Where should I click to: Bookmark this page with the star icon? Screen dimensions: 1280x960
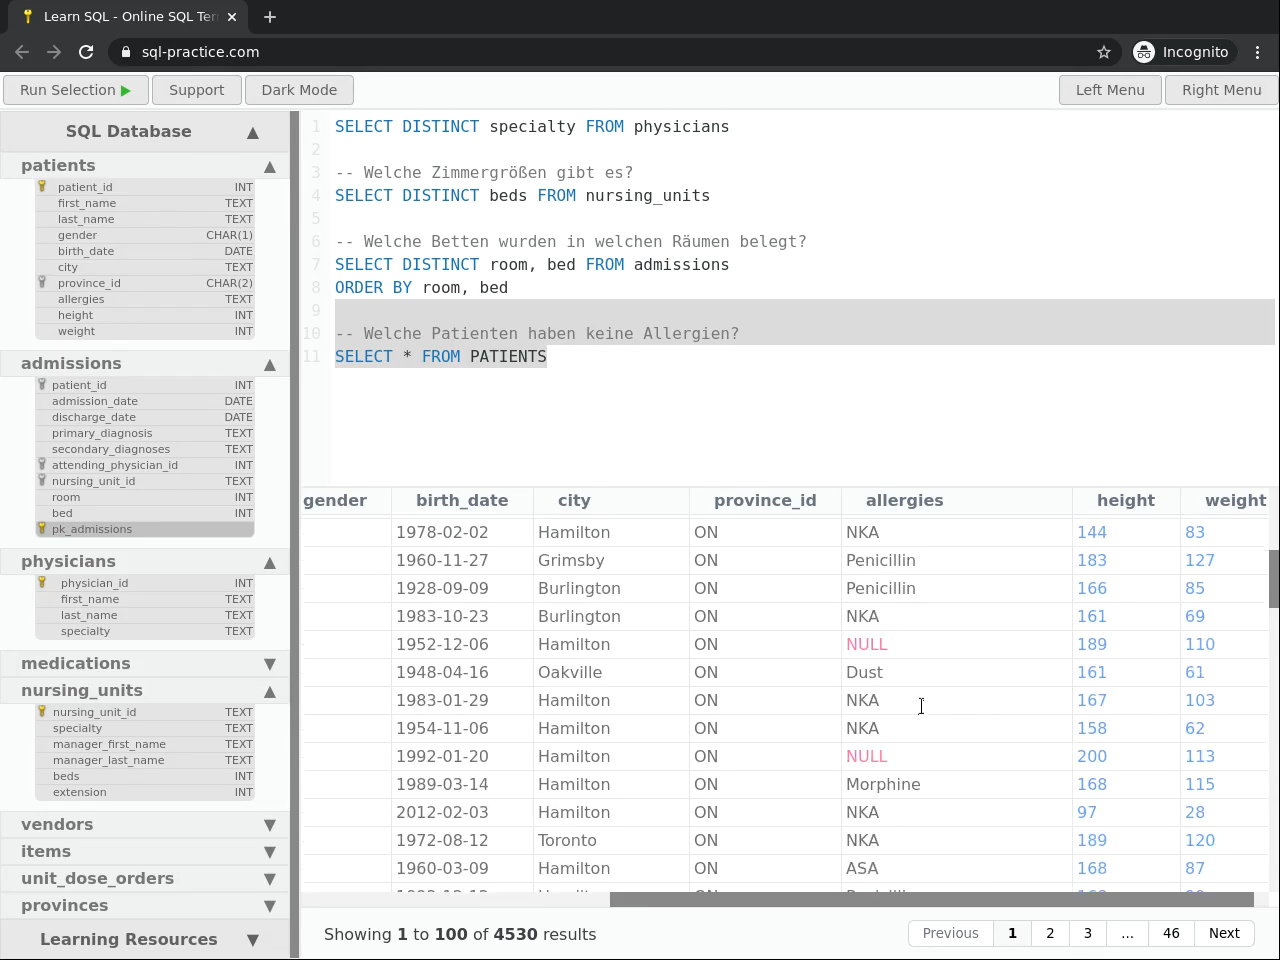click(1104, 52)
